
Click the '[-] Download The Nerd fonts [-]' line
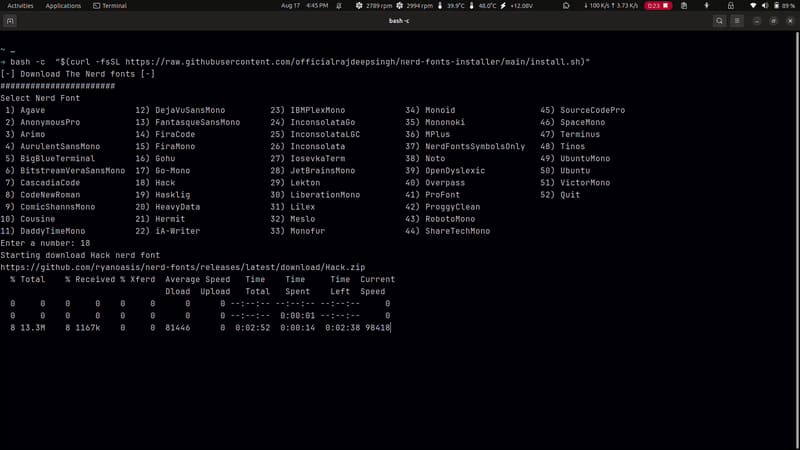pos(78,74)
